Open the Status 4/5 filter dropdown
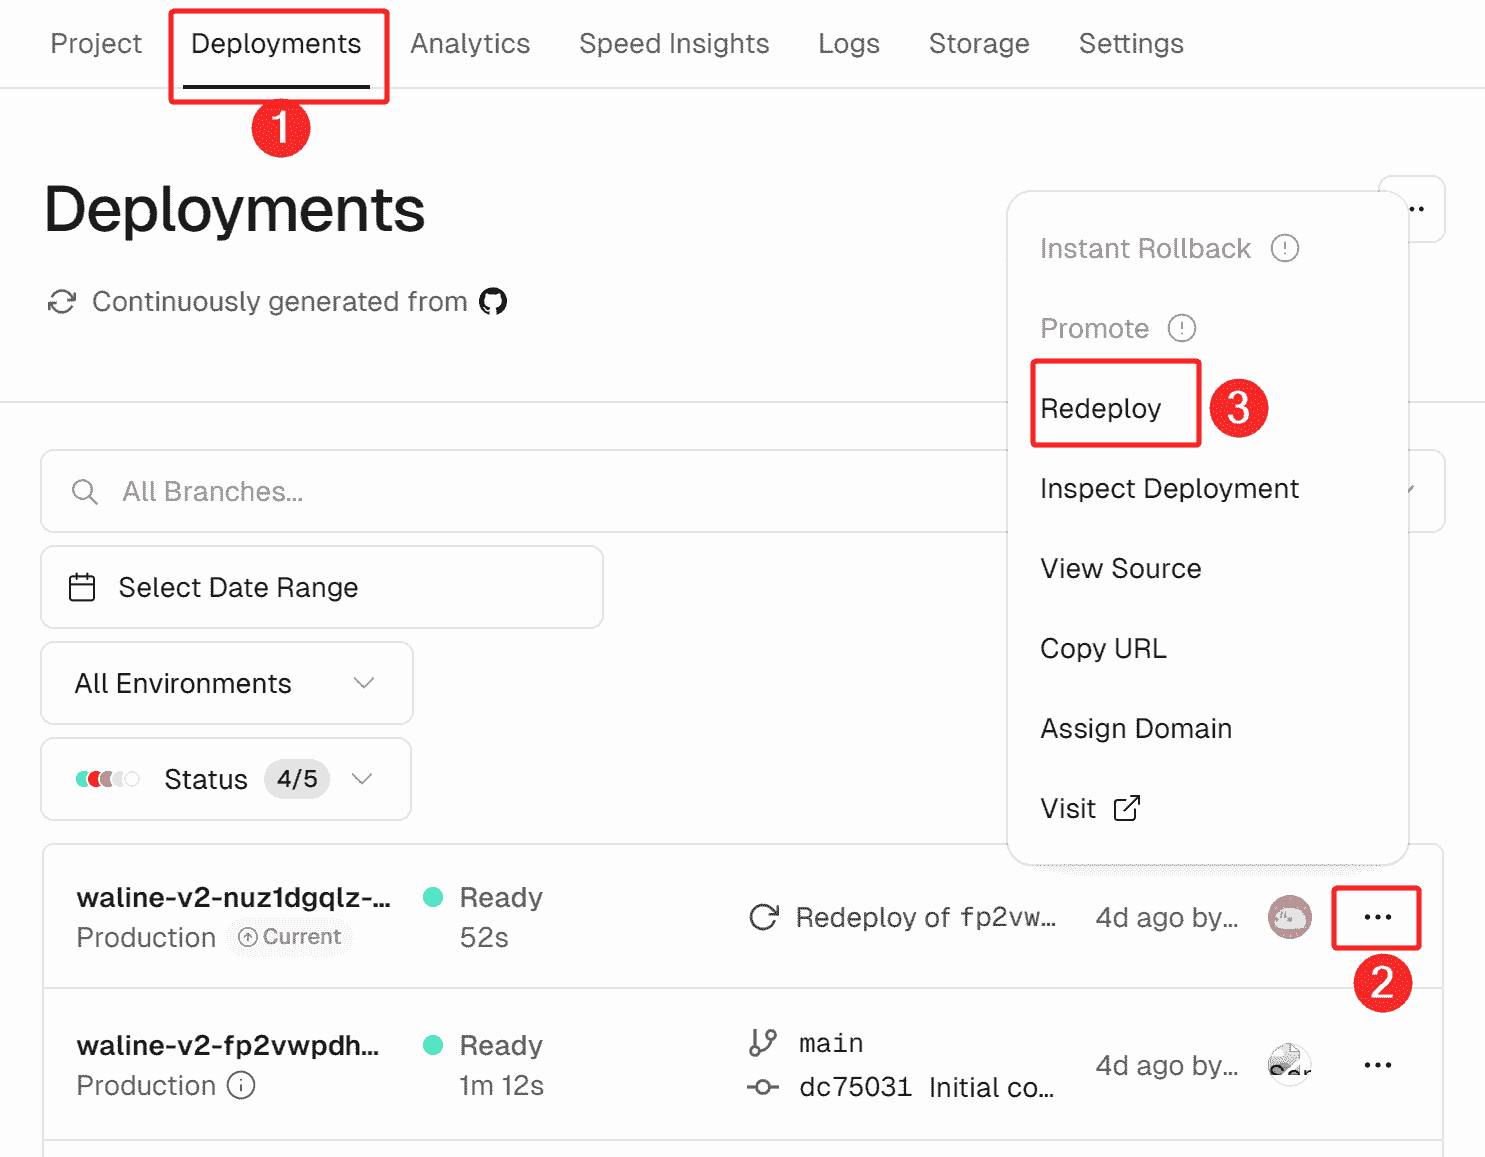This screenshot has height=1157, width=1485. point(226,779)
